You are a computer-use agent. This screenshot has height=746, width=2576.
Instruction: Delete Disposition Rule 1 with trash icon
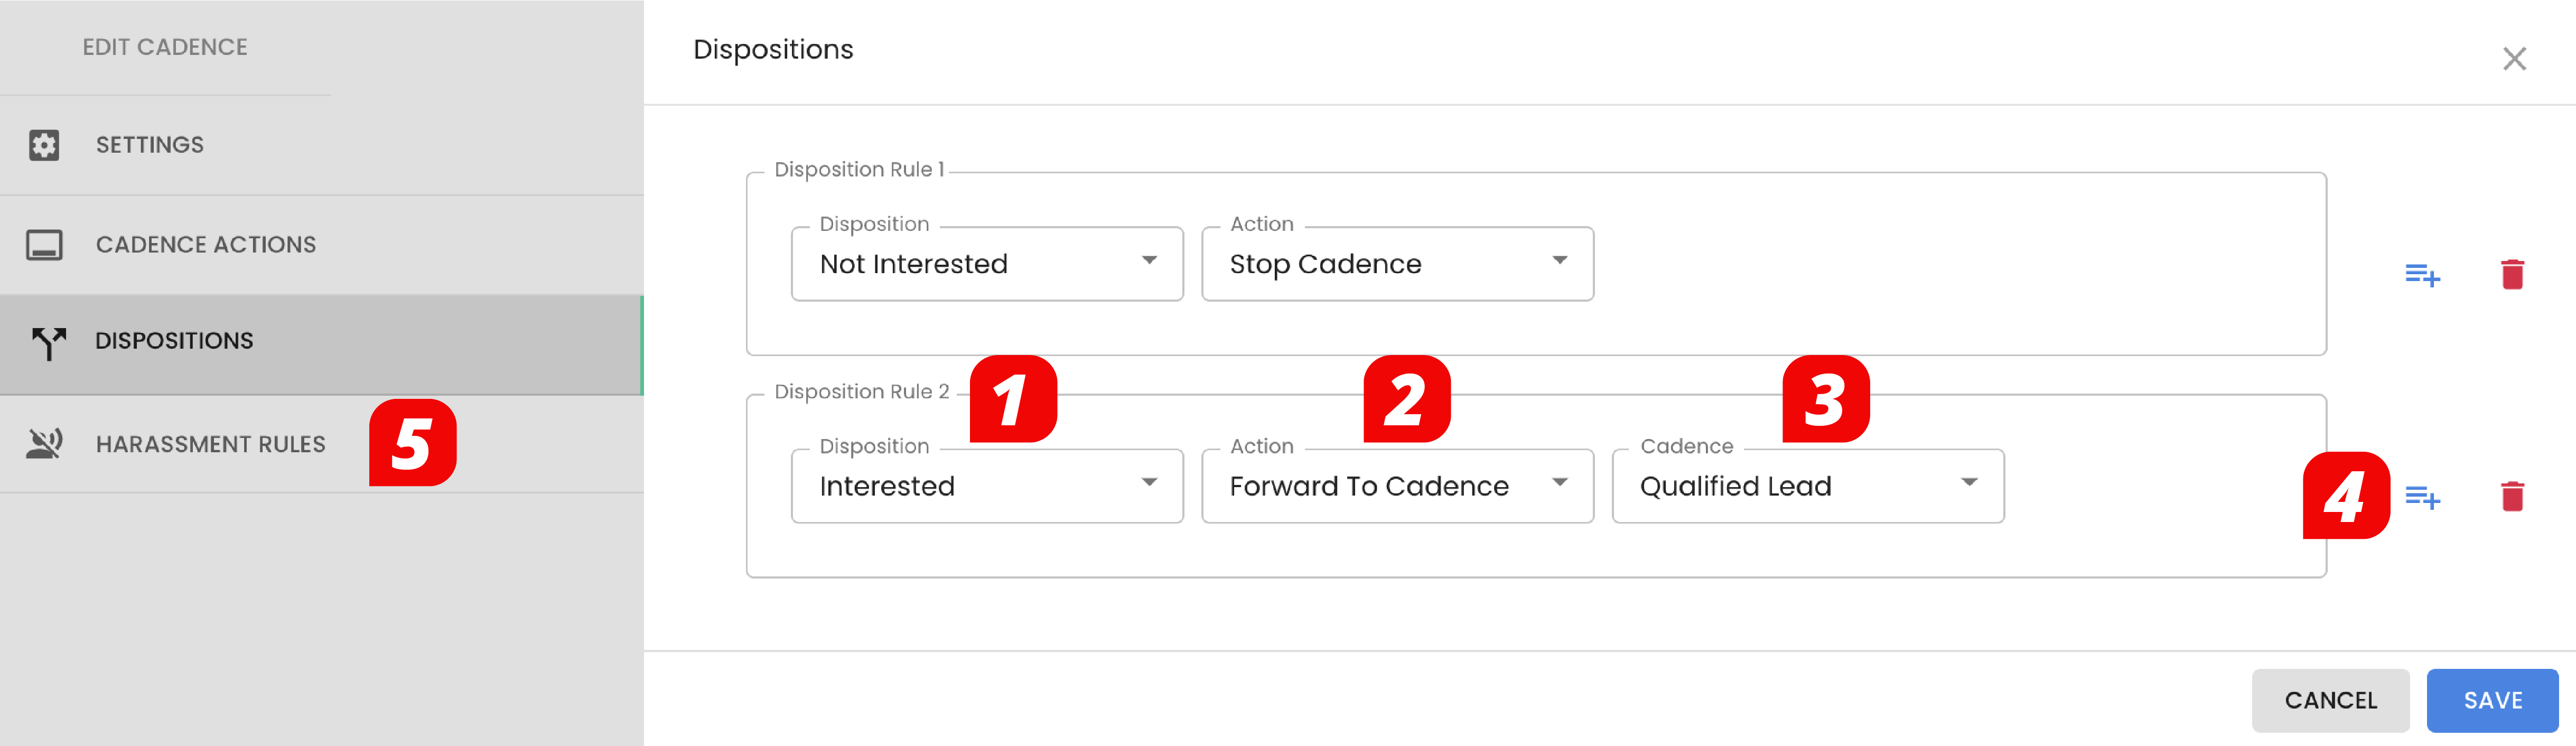click(x=2512, y=274)
